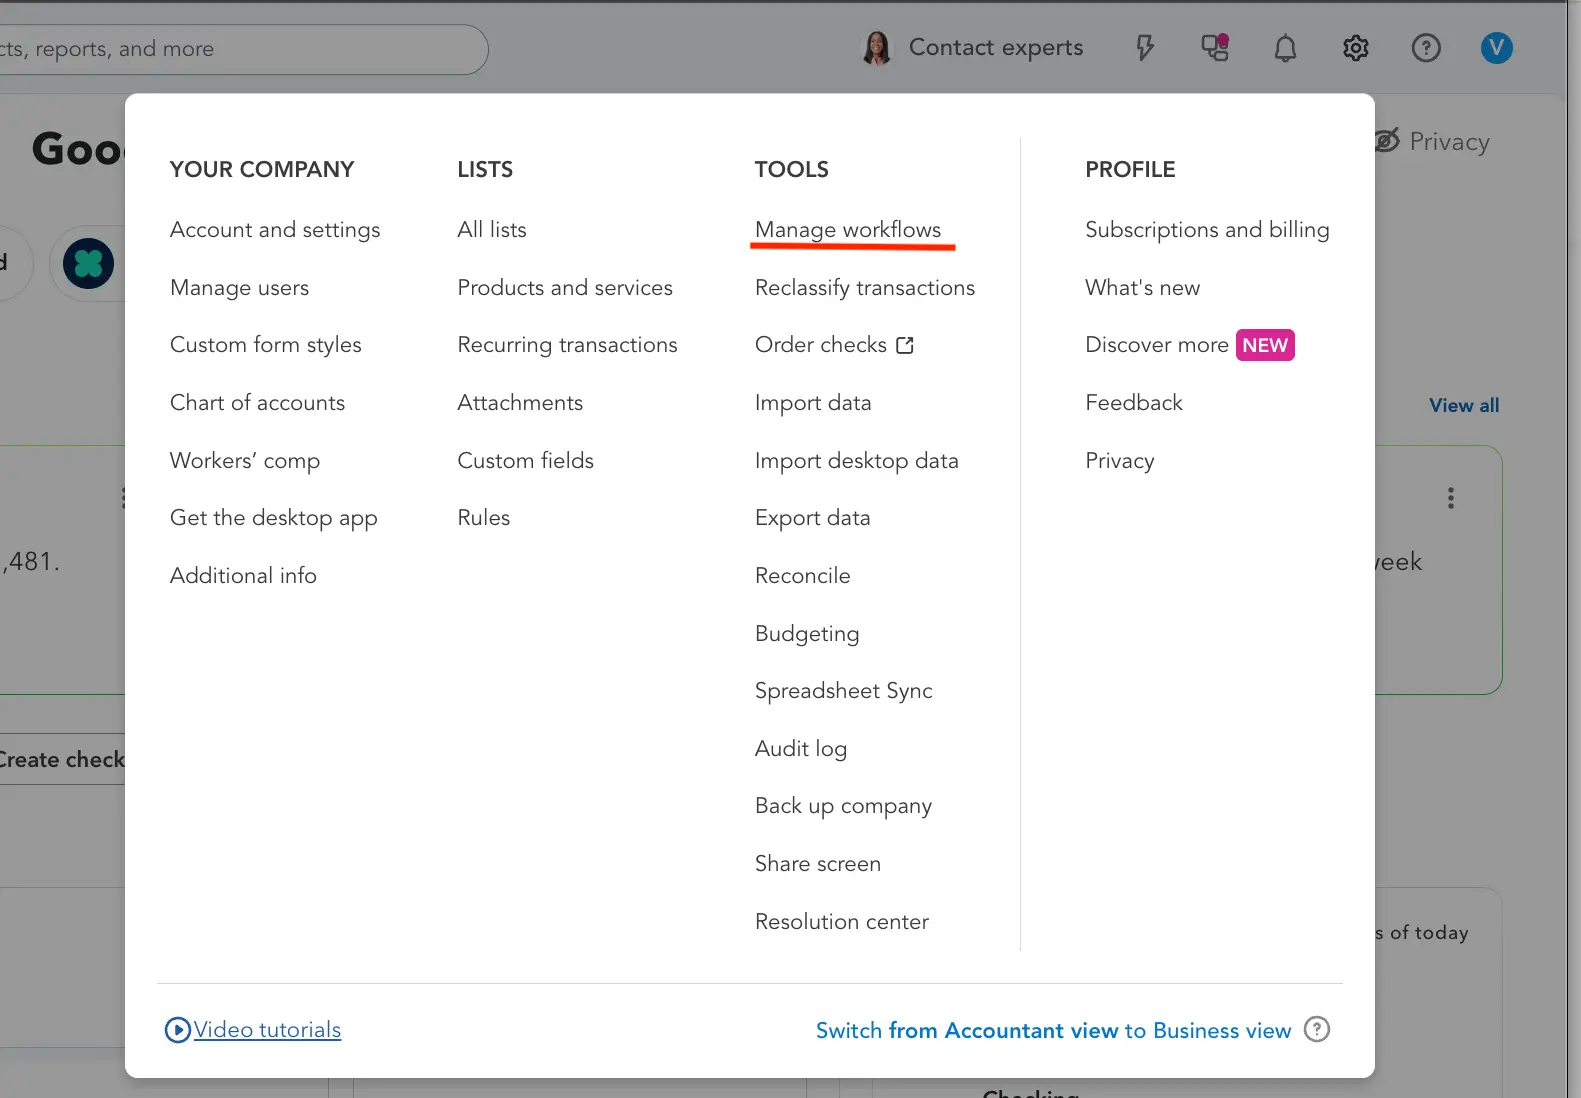Select Order checks
The image size is (1581, 1098).
pyautogui.click(x=821, y=345)
